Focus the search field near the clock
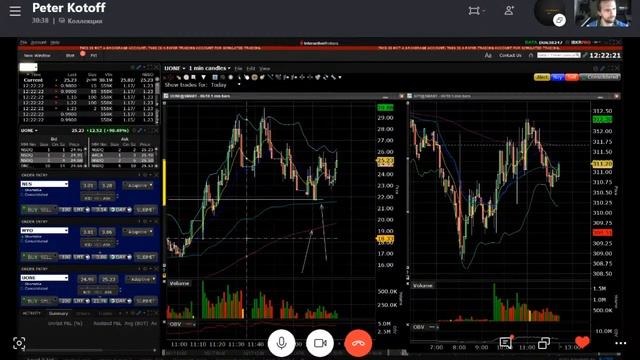 coord(558,55)
